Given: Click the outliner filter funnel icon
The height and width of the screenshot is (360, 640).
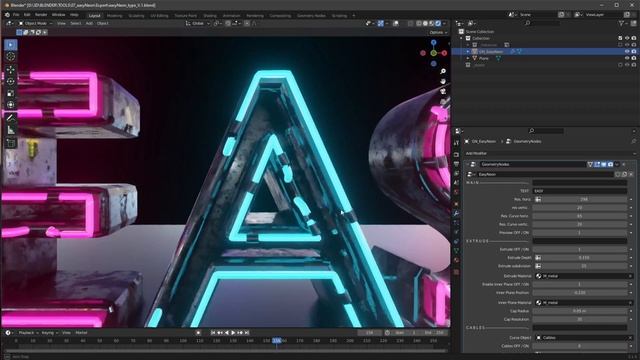Looking at the screenshot, I should coord(622,24).
